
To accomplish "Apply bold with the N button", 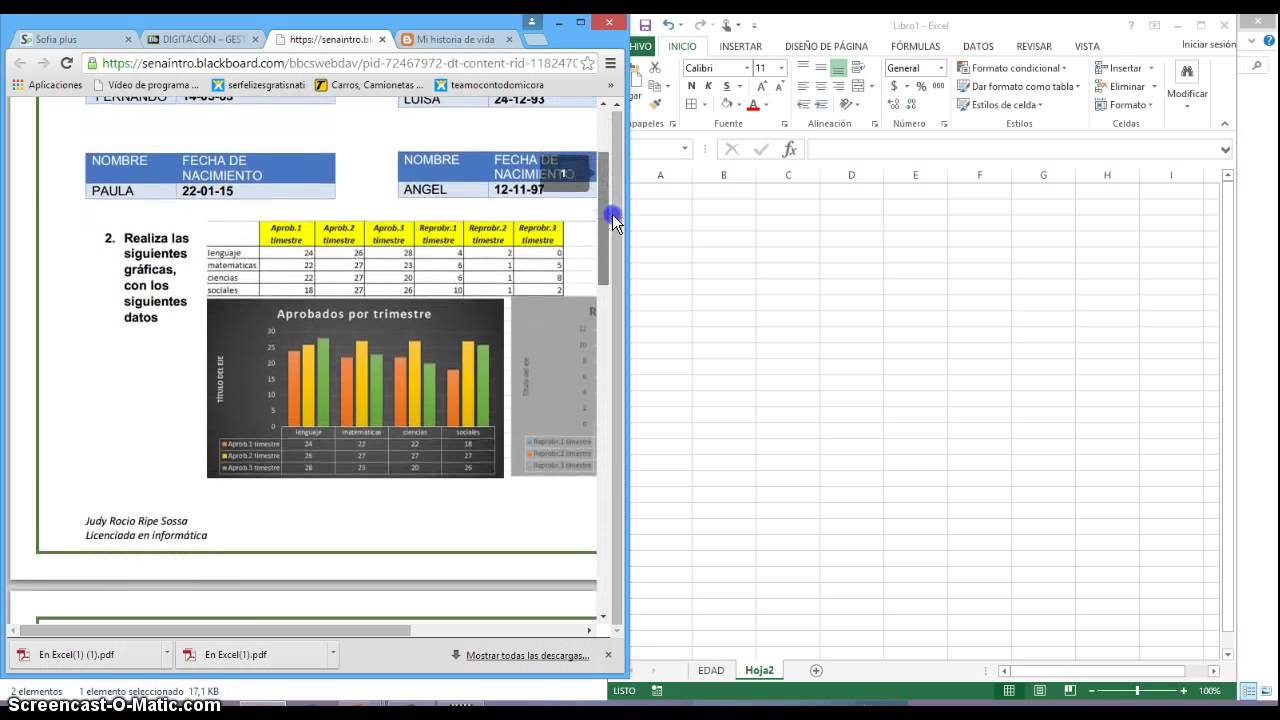I will click(691, 86).
